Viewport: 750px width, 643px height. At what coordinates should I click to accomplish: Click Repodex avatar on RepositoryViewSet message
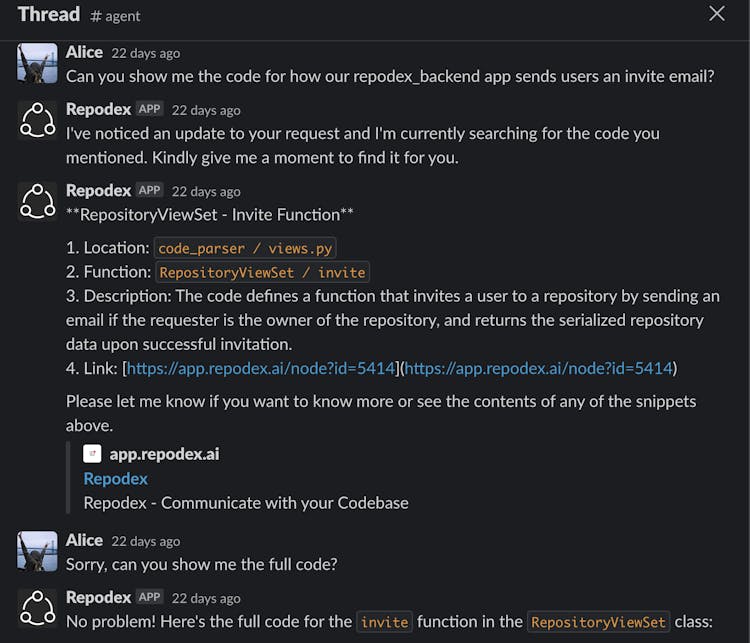pyautogui.click(x=38, y=201)
